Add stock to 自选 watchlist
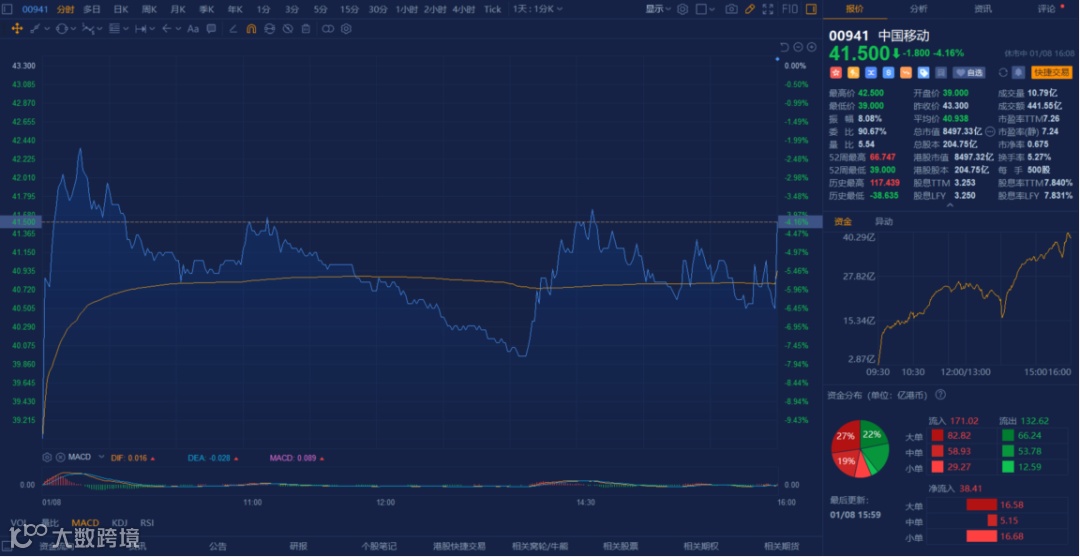This screenshot has height=557, width=1080. (x=969, y=72)
